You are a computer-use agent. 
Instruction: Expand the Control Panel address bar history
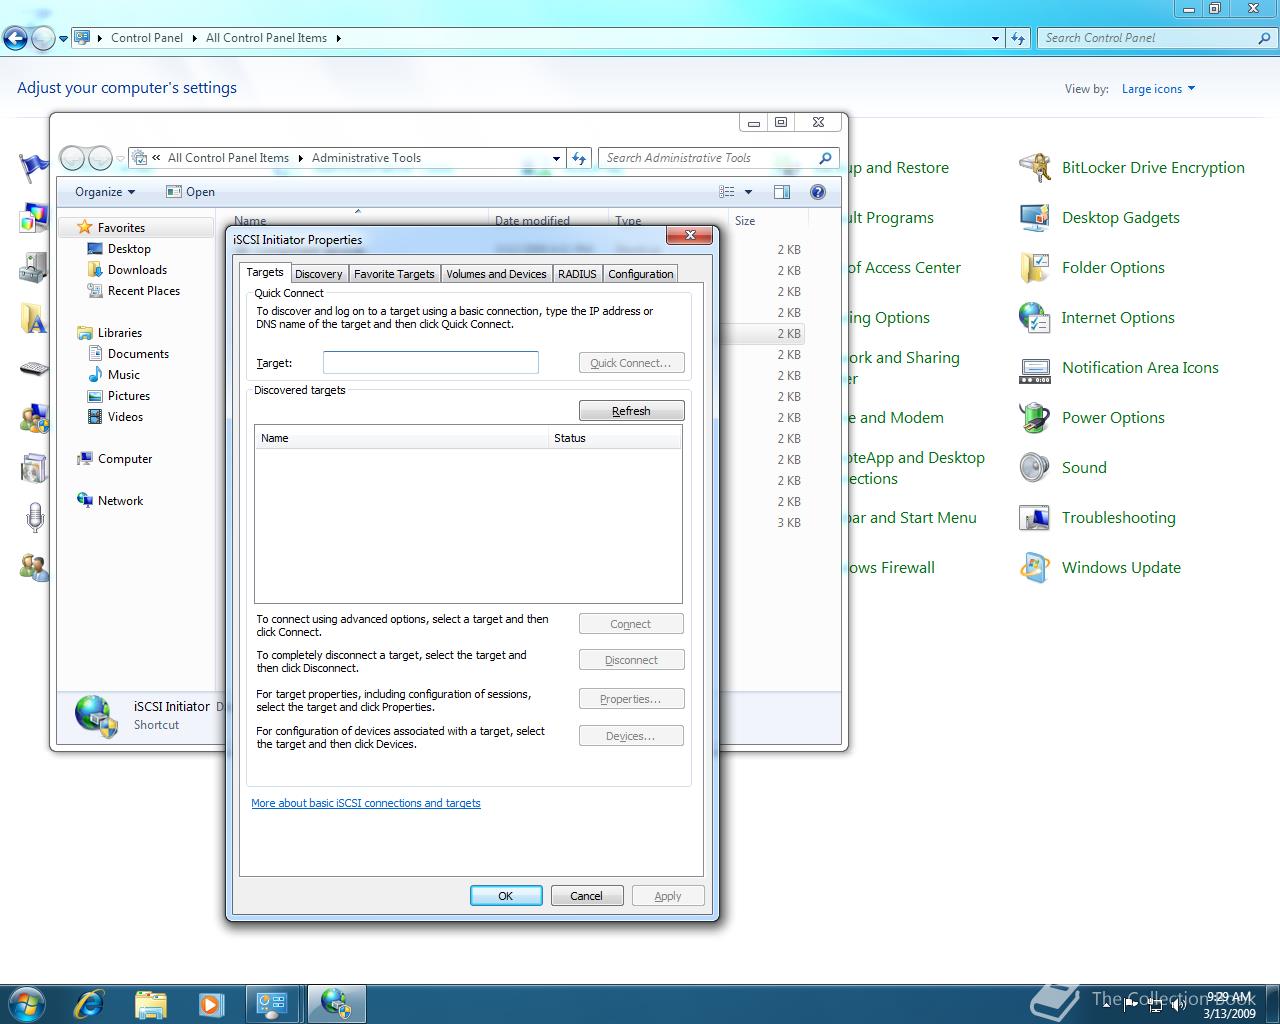click(995, 38)
